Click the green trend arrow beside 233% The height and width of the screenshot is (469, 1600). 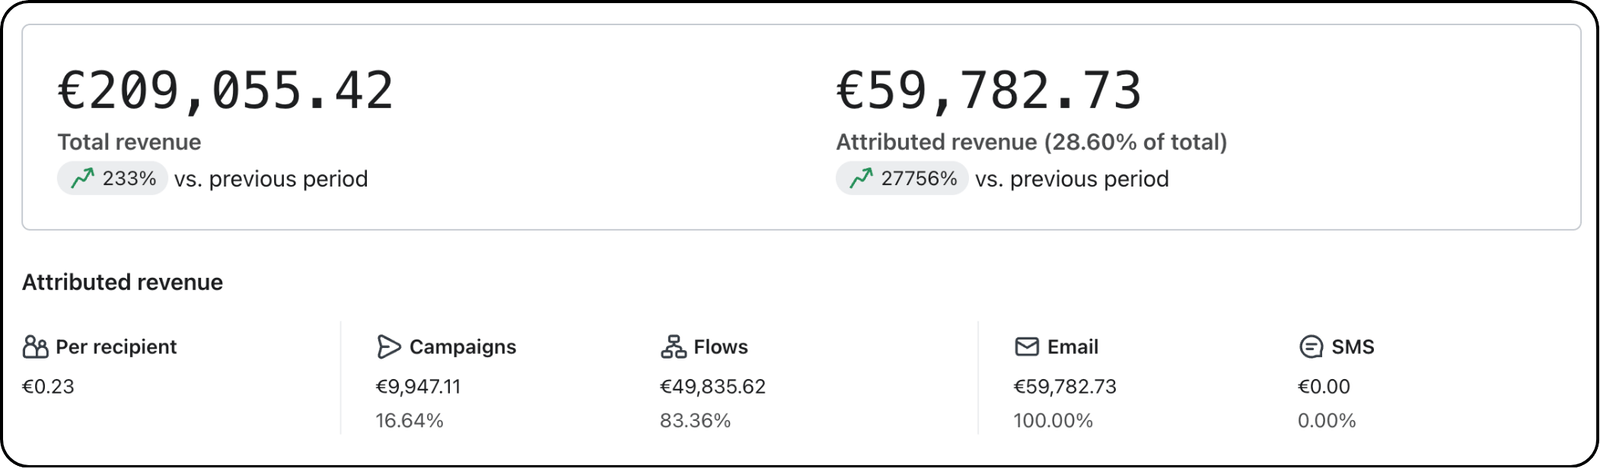[82, 178]
